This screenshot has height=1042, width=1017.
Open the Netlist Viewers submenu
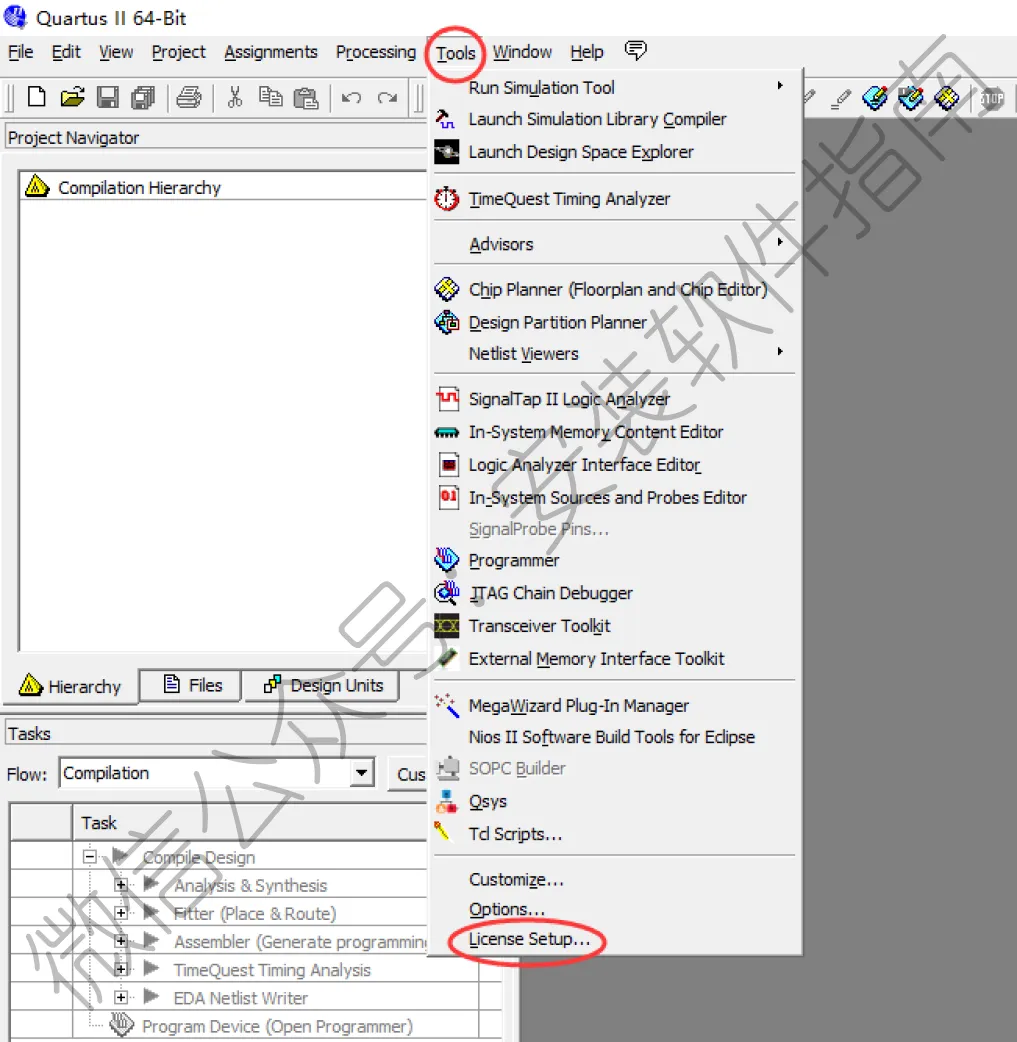(x=615, y=354)
